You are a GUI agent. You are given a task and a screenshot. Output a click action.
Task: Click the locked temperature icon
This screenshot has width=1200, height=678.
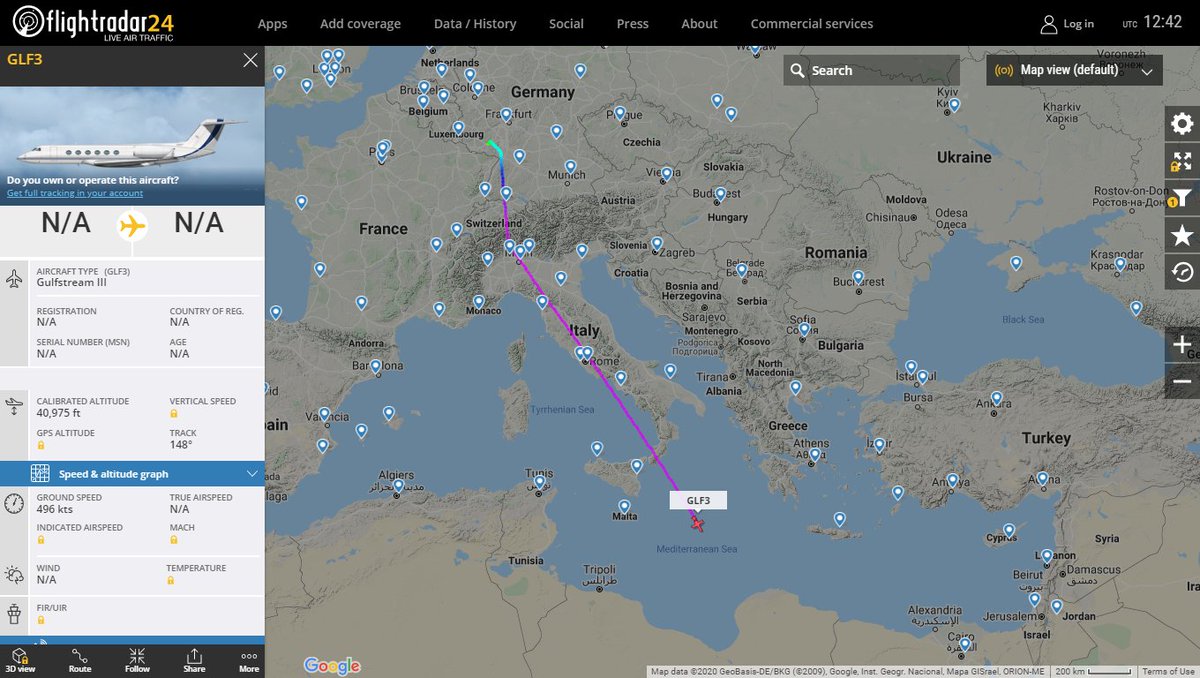point(171,580)
